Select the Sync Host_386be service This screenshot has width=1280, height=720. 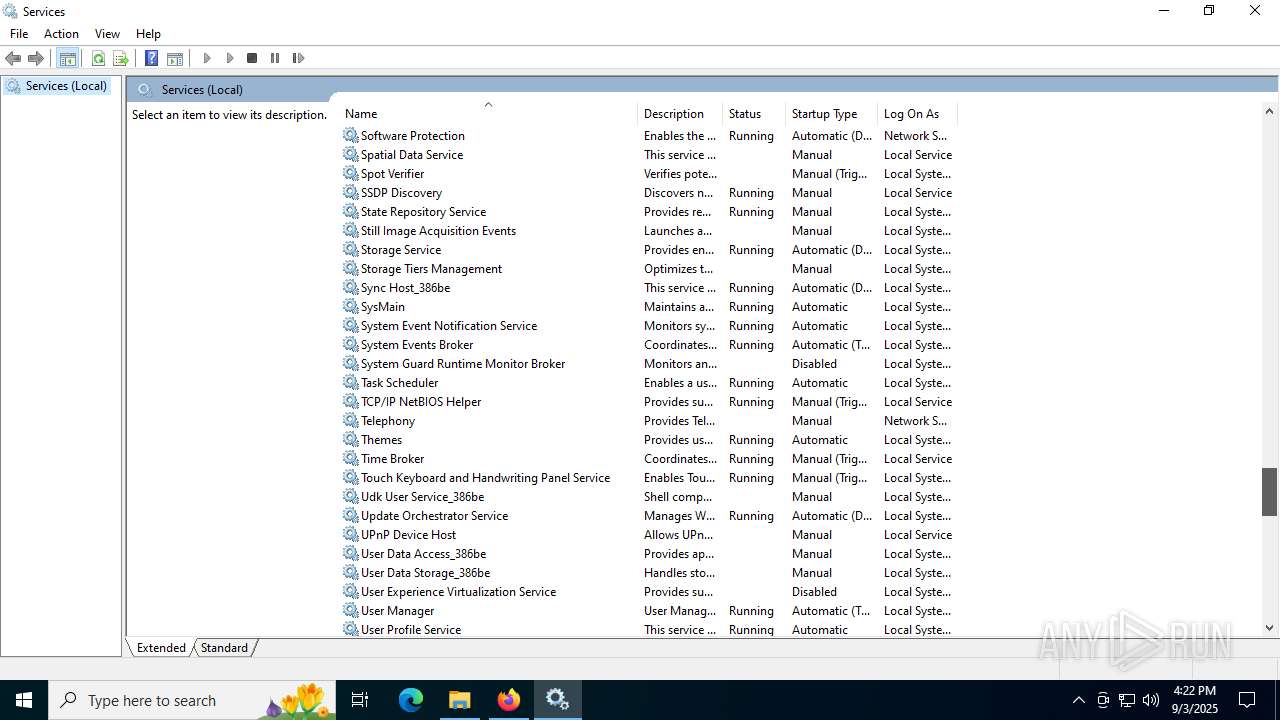pyautogui.click(x=649, y=288)
